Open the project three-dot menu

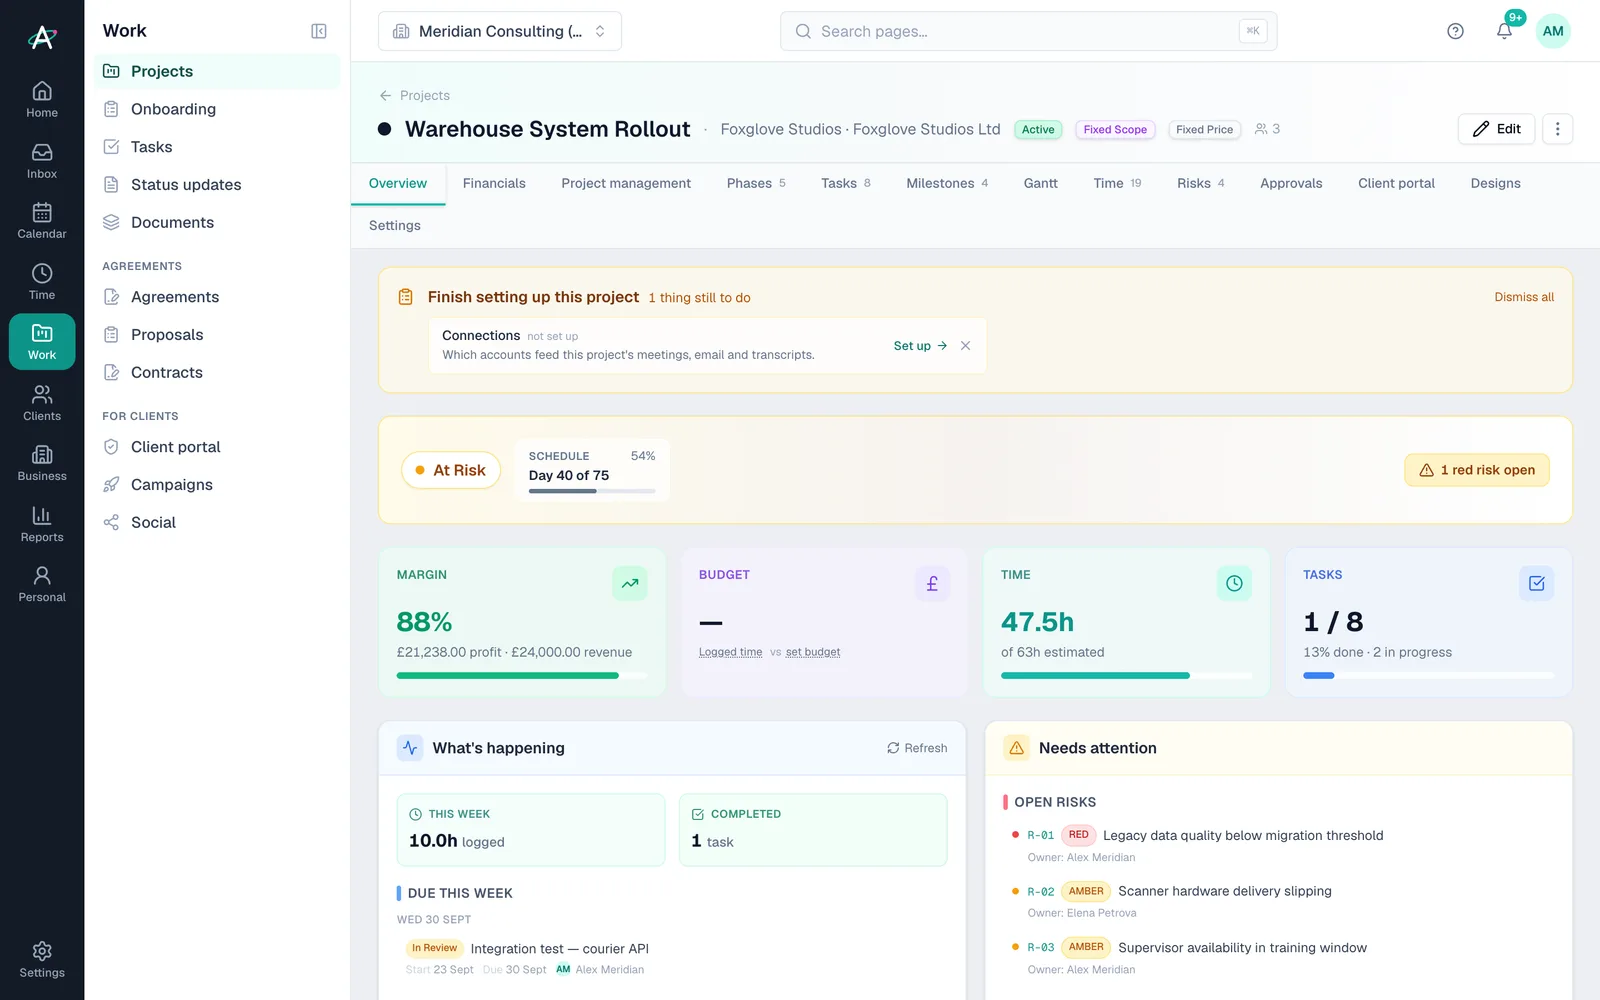pyautogui.click(x=1557, y=129)
